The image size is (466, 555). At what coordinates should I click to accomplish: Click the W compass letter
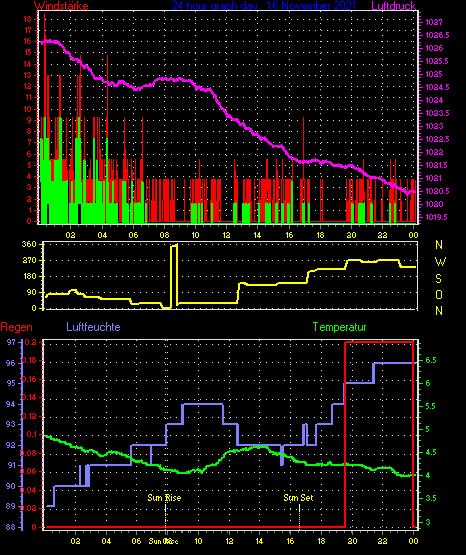click(440, 262)
